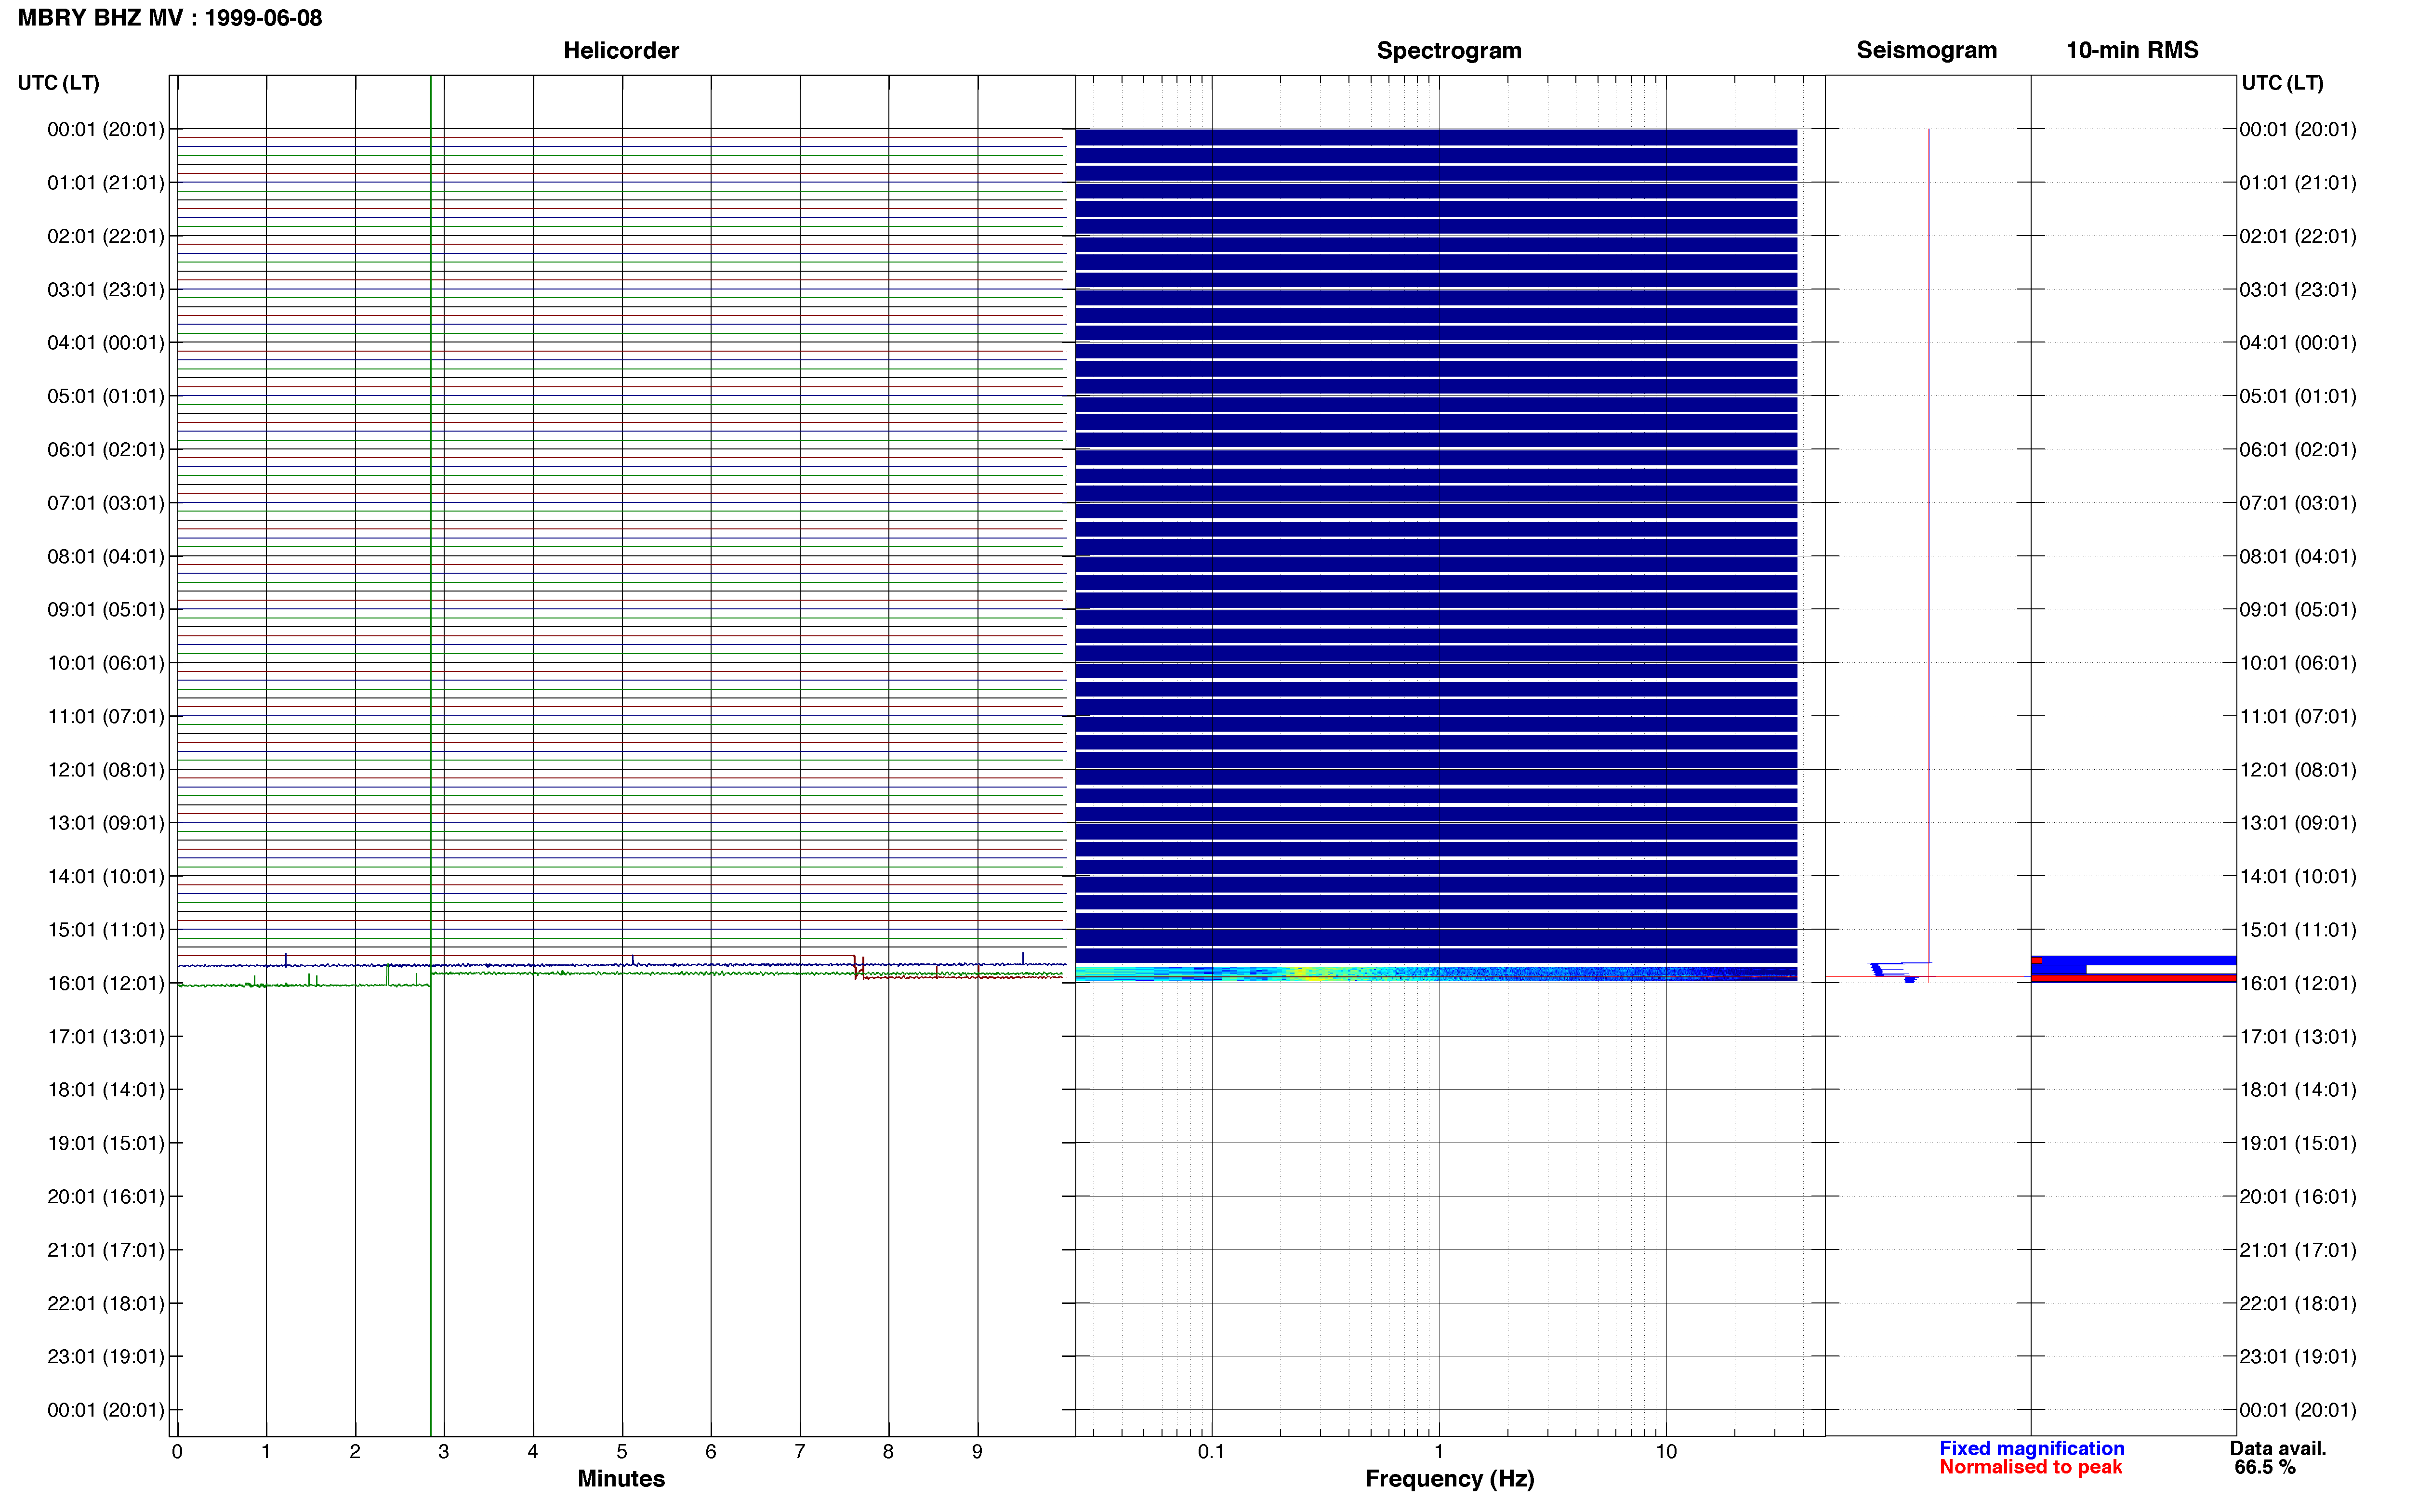Click left-axis time label "04:01 (00:01)"
The image size is (2418, 1512).
[106, 343]
